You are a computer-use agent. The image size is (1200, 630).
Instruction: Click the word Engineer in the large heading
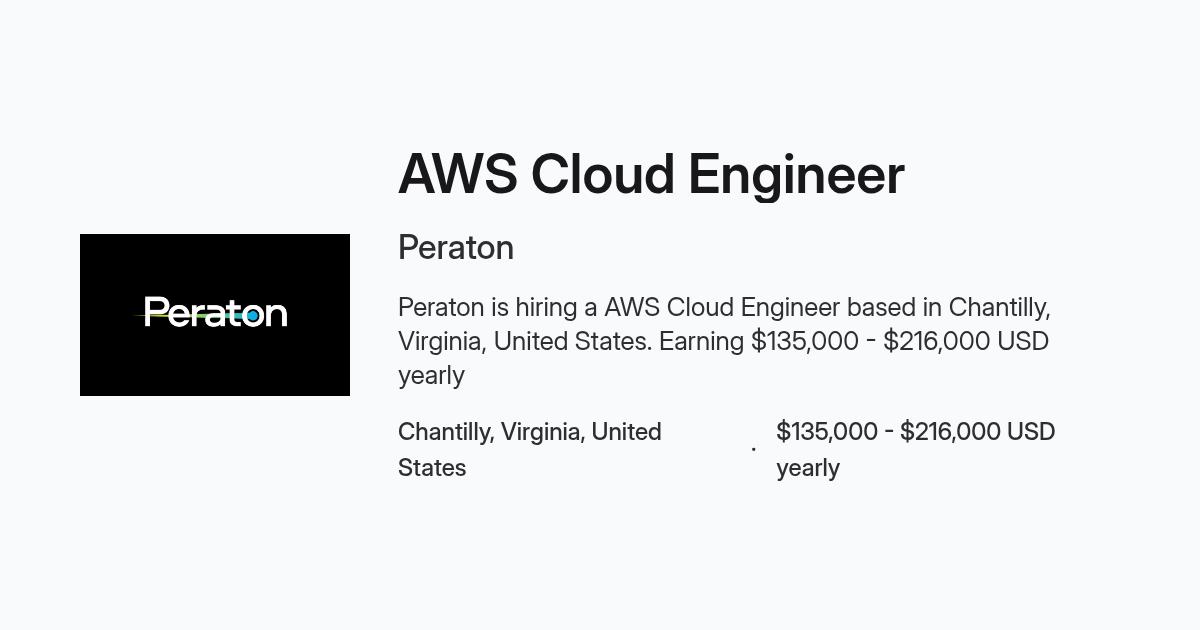(796, 176)
